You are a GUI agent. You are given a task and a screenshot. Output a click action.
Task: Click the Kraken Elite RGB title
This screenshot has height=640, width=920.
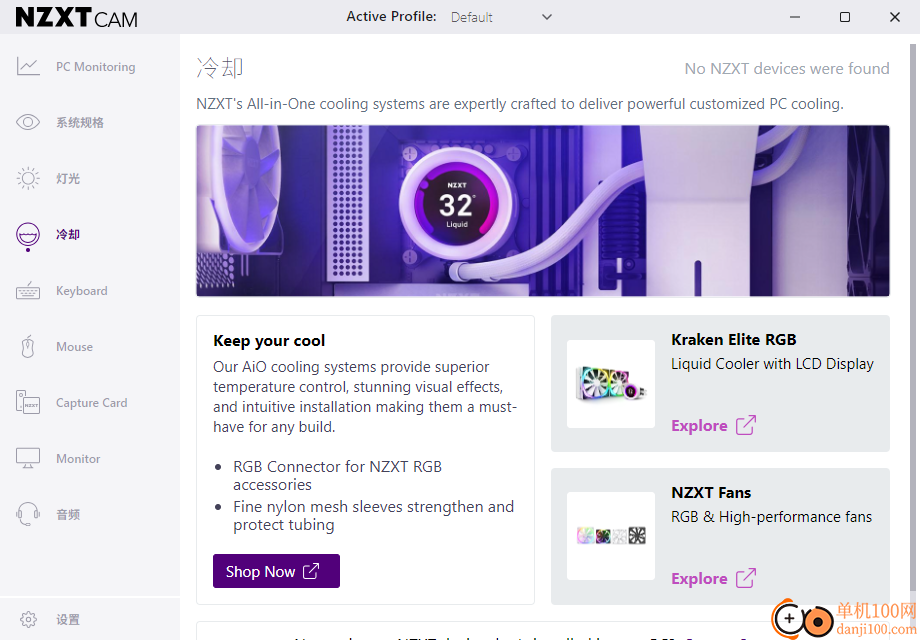click(x=733, y=340)
